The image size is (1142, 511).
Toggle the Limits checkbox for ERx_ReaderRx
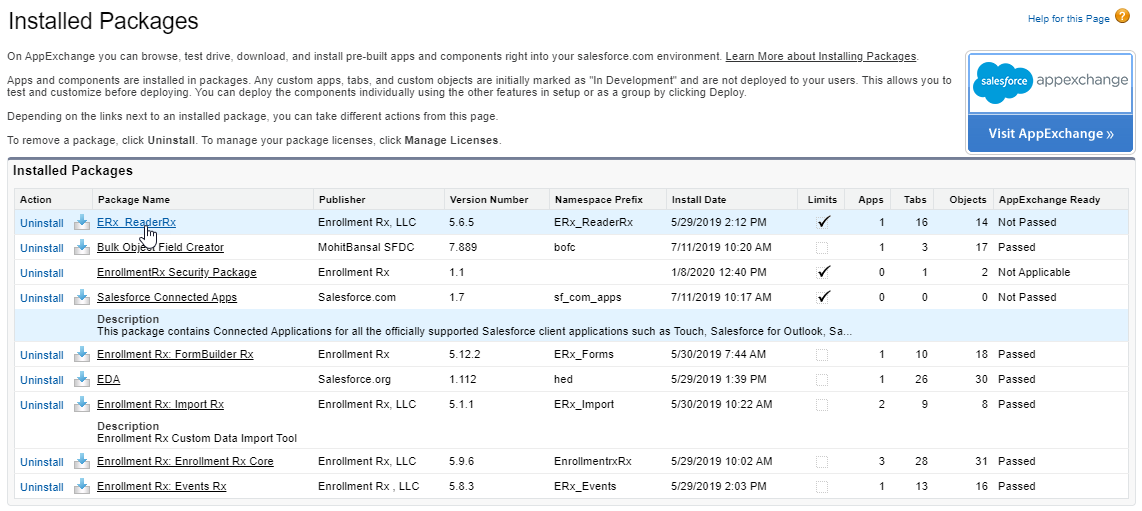[823, 222]
